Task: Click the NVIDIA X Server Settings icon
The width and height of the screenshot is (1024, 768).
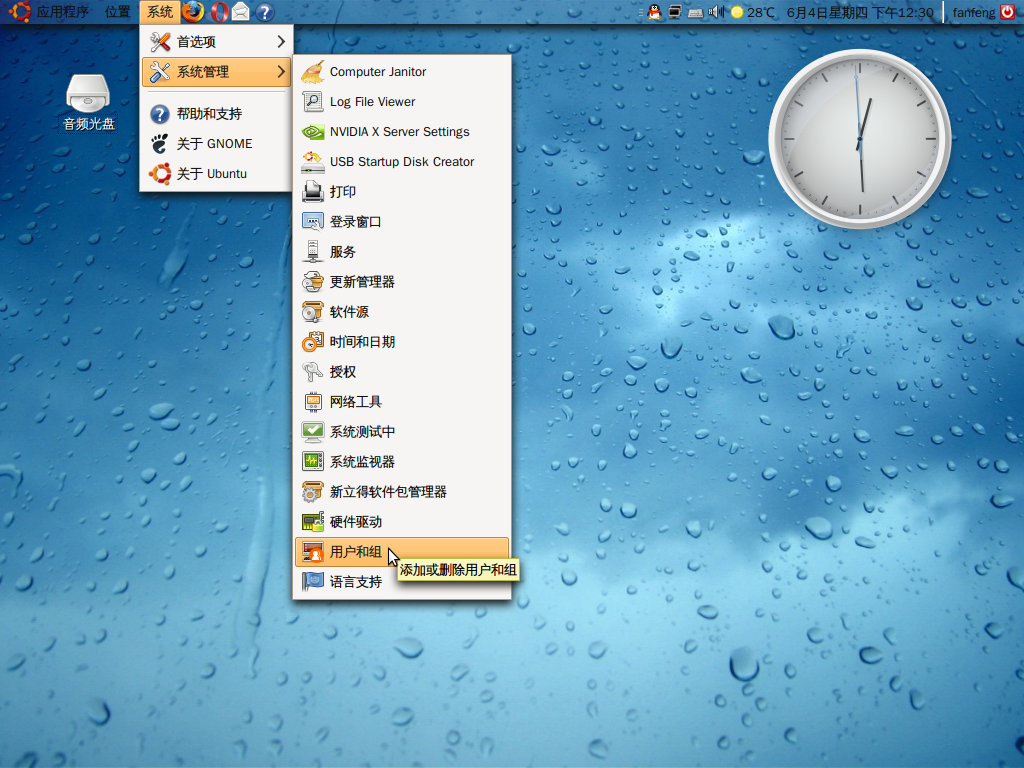Action: point(313,132)
